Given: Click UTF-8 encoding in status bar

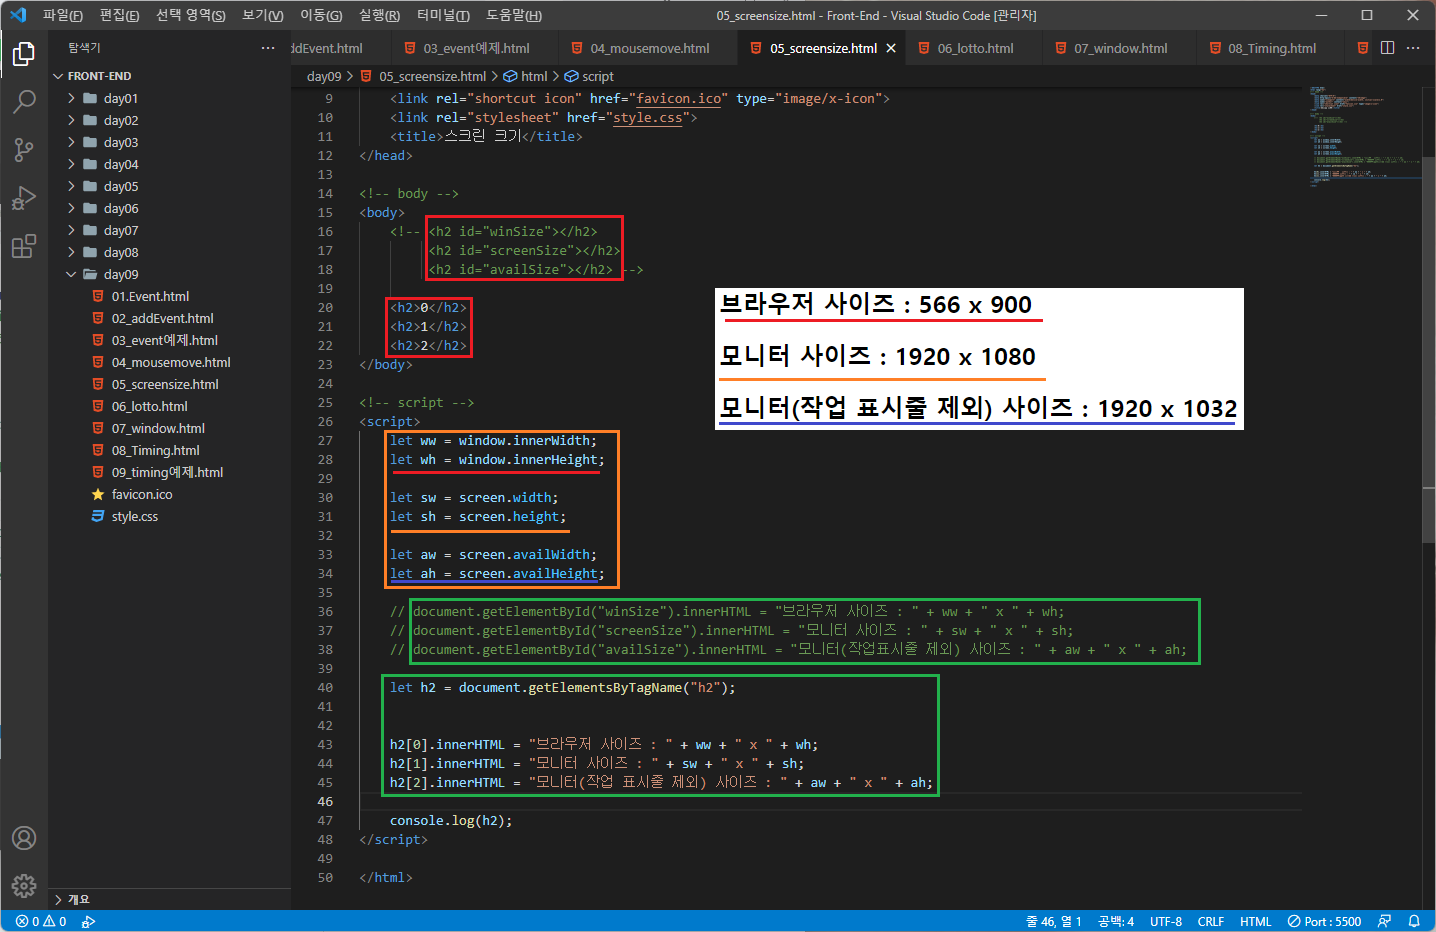Looking at the screenshot, I should point(1166,921).
